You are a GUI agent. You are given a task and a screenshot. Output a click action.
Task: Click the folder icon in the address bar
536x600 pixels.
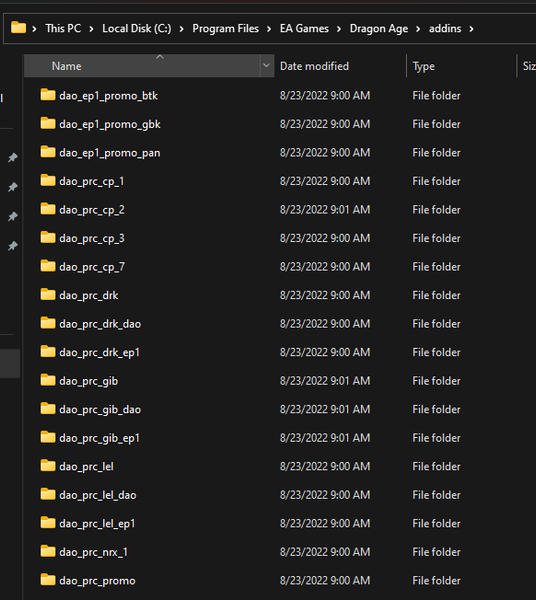click(x=18, y=28)
